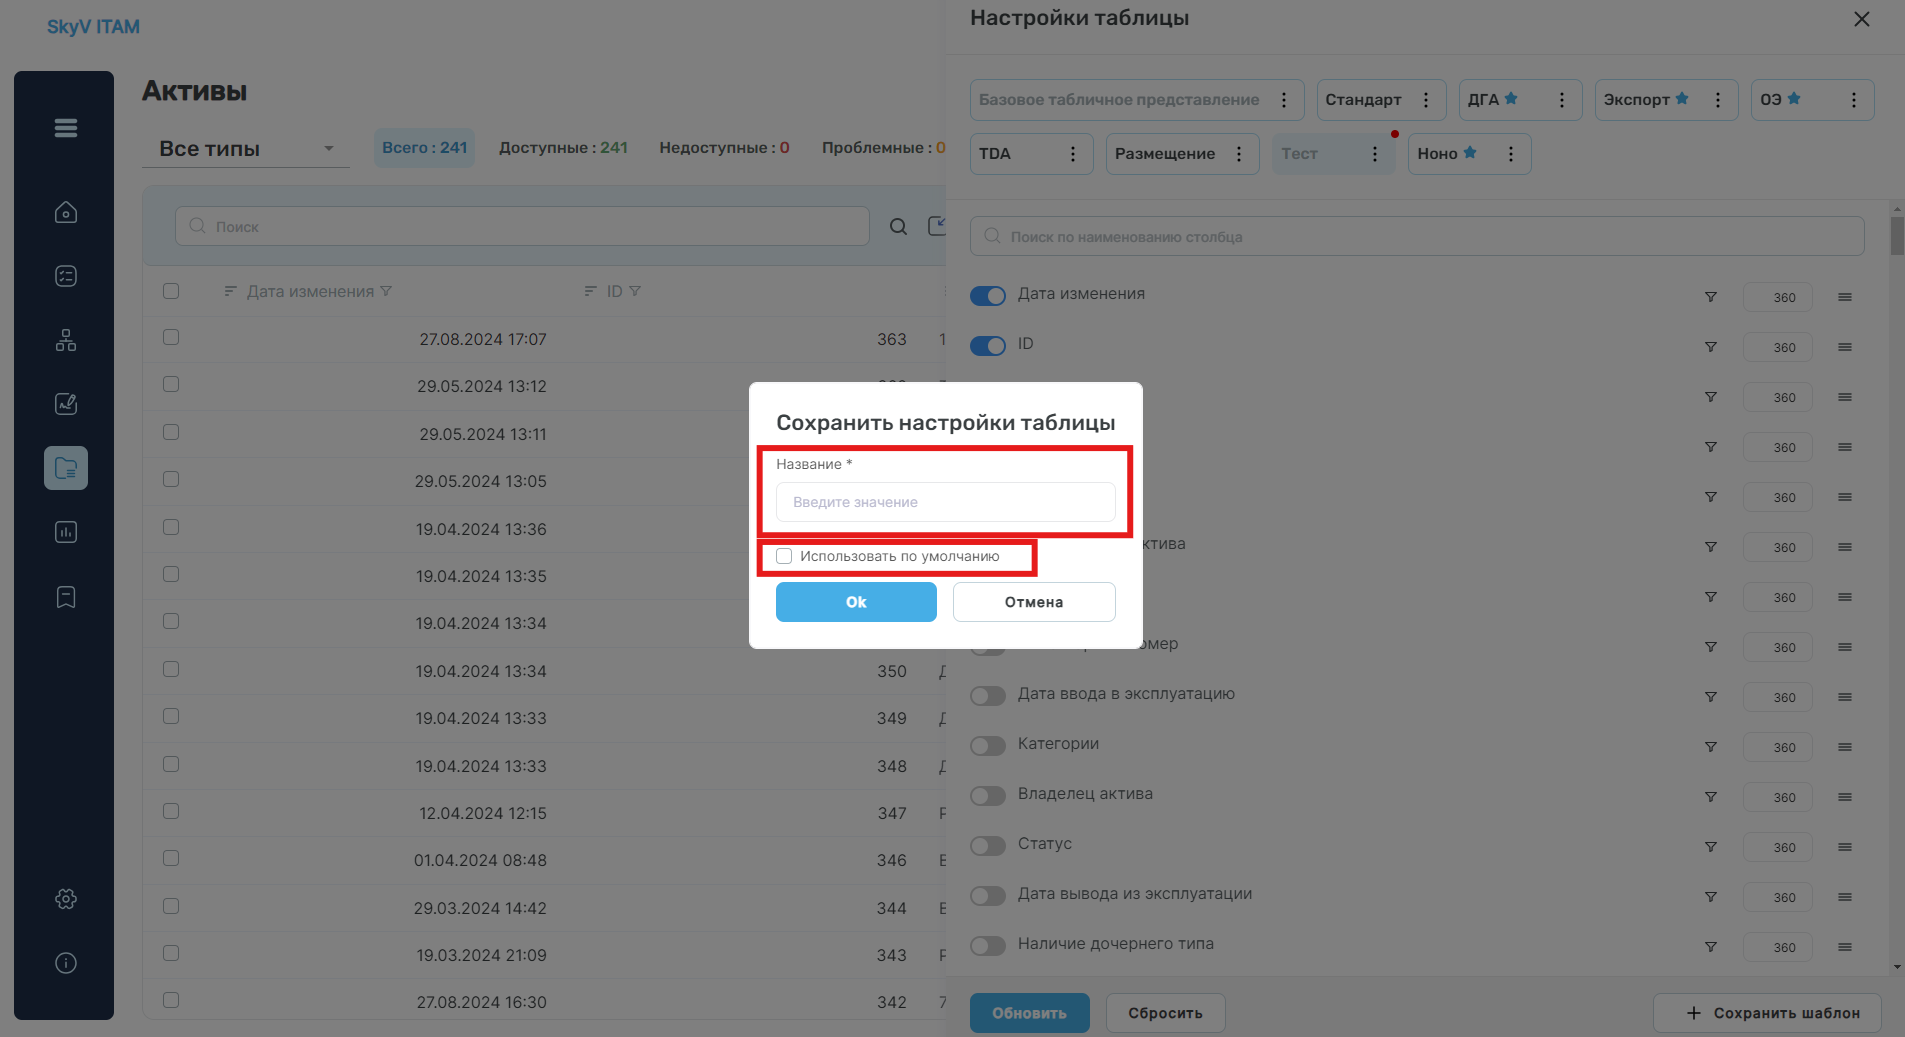Go to home icon in sidebar

point(66,212)
